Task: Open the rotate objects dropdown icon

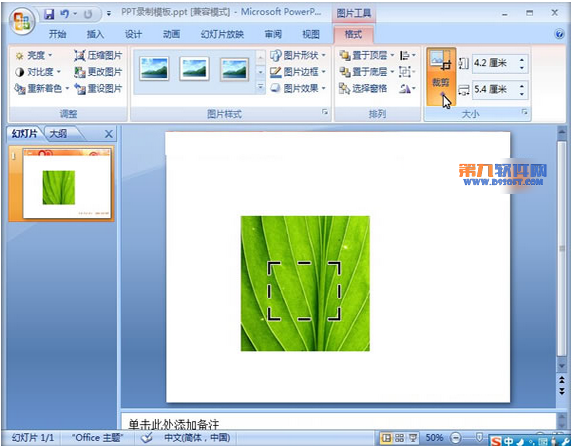Action: click(407, 88)
